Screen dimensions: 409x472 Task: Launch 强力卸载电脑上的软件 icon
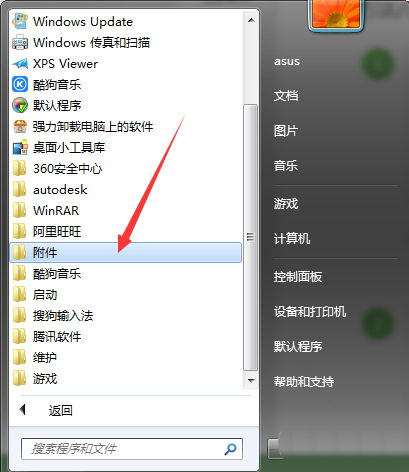20,127
